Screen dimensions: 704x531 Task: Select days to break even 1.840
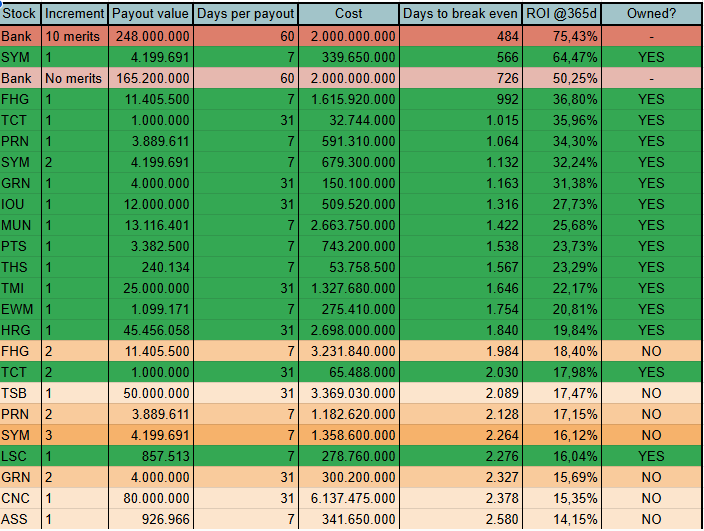(x=460, y=330)
